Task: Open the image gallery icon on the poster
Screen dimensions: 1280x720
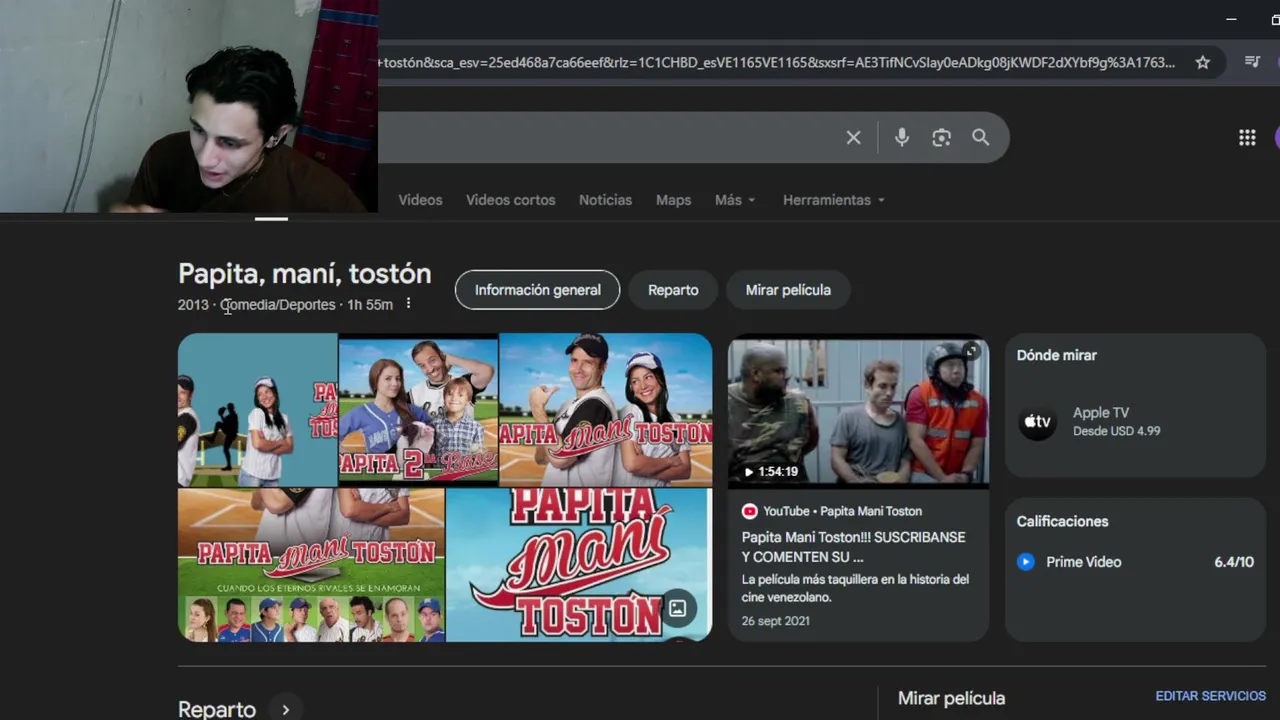Action: click(677, 608)
